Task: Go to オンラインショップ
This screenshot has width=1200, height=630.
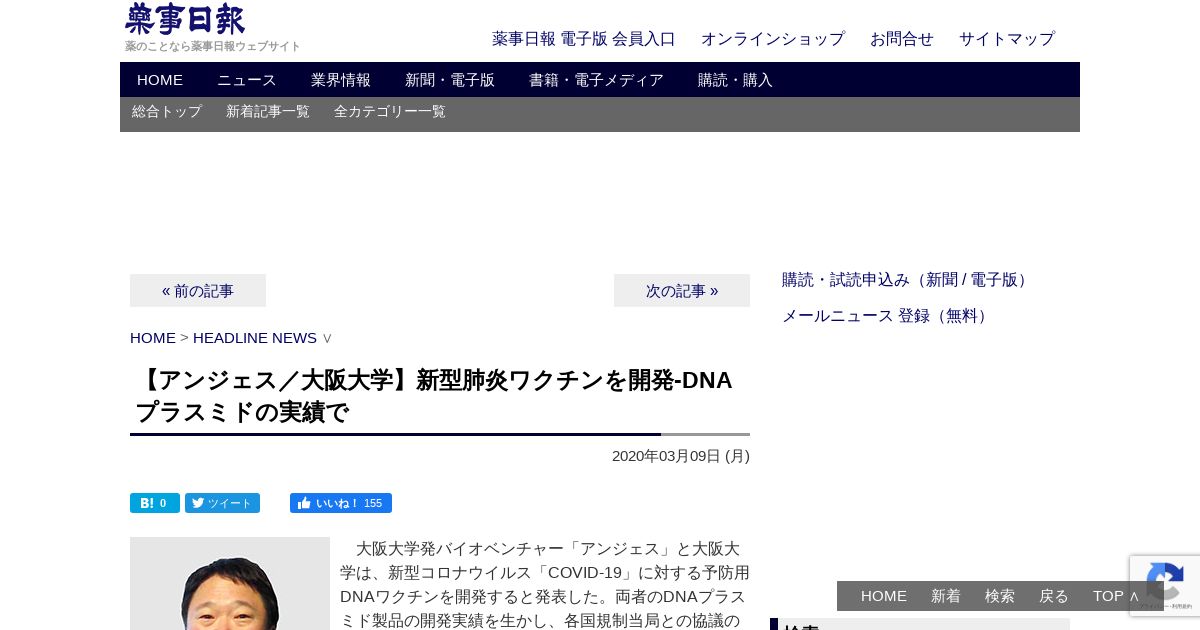Action: pos(773,39)
